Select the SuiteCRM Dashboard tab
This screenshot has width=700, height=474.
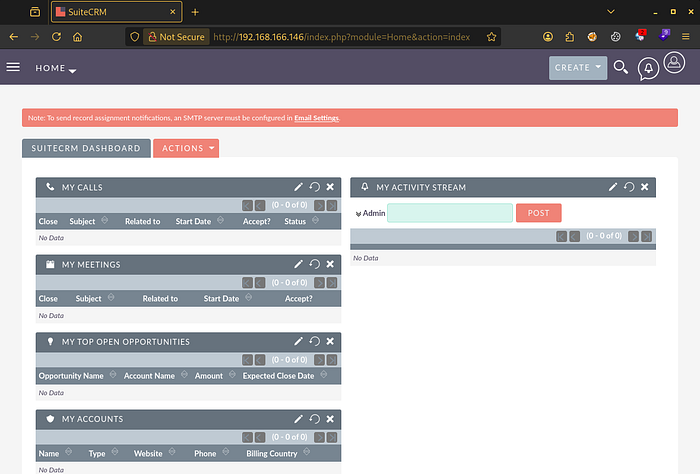(86, 148)
